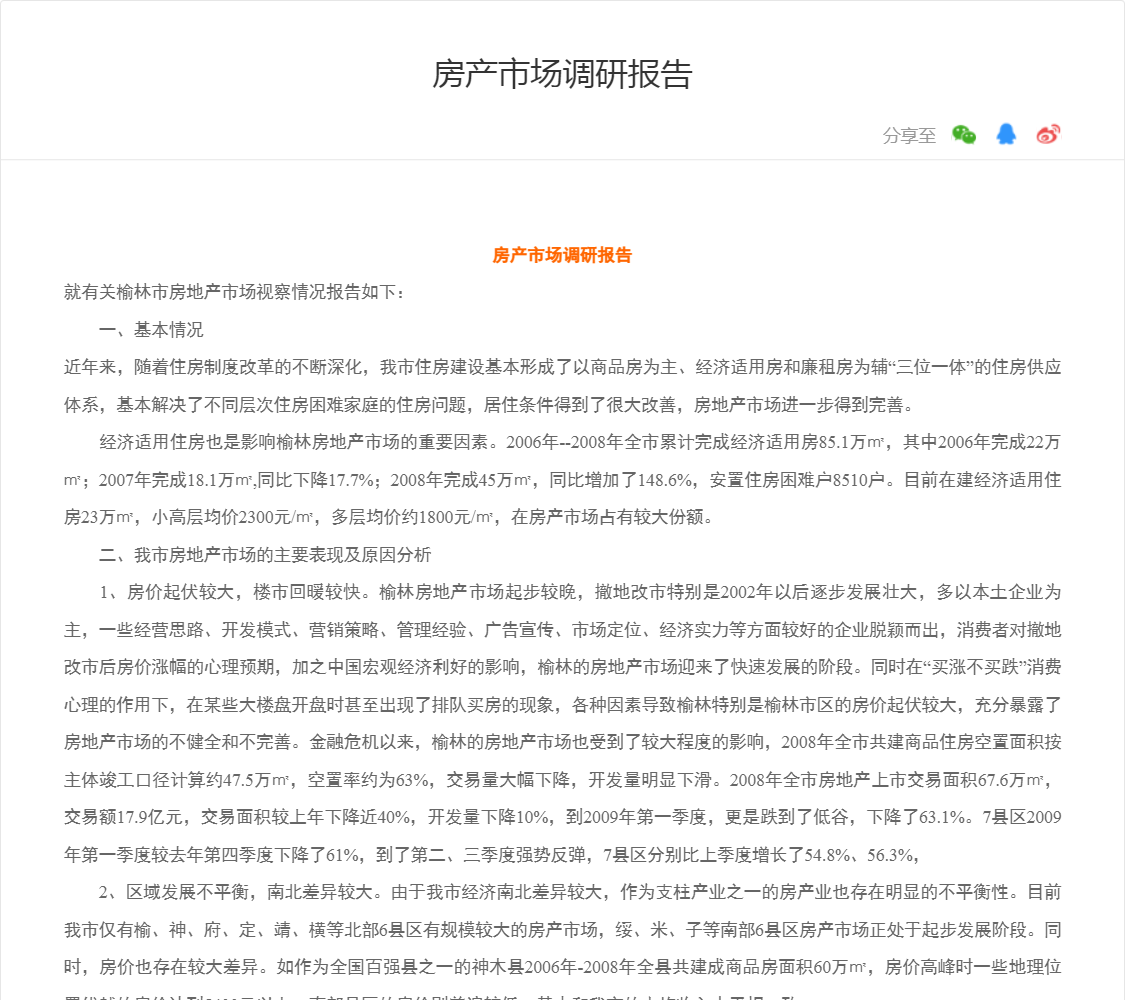Share the report to WeChat
Image resolution: width=1125 pixels, height=1000 pixels.
(x=963, y=135)
